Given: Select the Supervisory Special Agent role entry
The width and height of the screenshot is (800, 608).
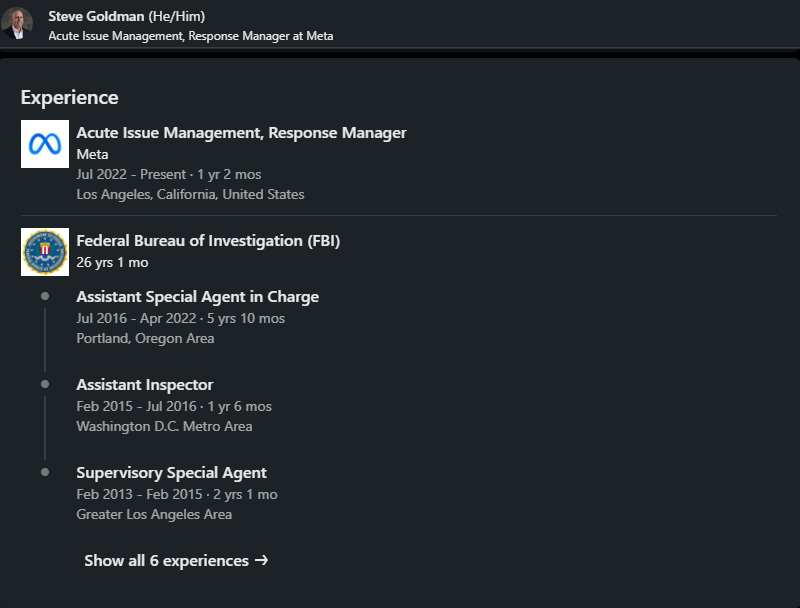Looking at the screenshot, I should 171,473.
